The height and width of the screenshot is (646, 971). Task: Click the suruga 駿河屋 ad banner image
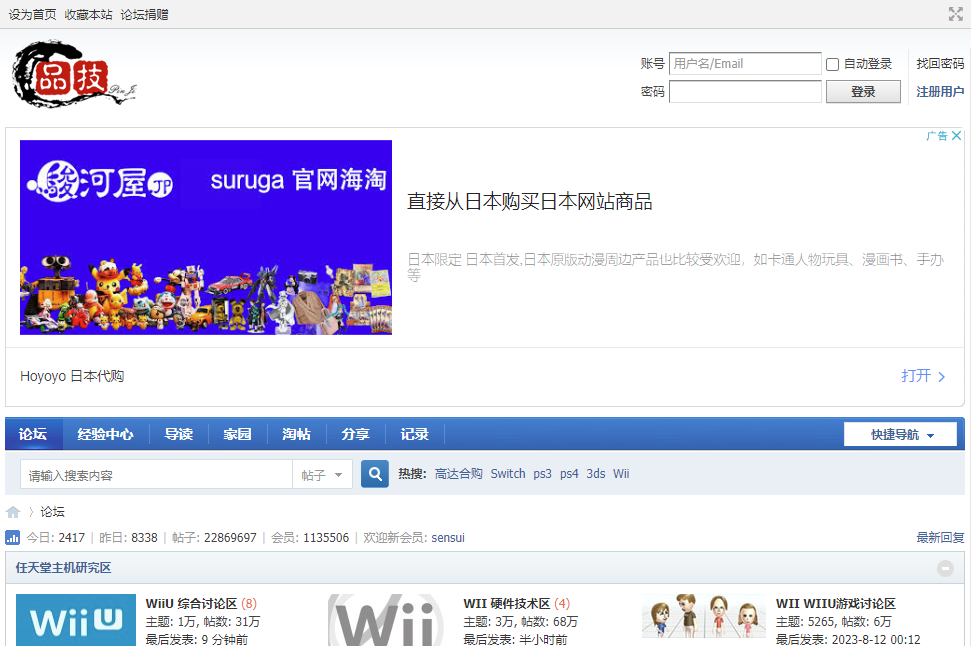[x=206, y=237]
